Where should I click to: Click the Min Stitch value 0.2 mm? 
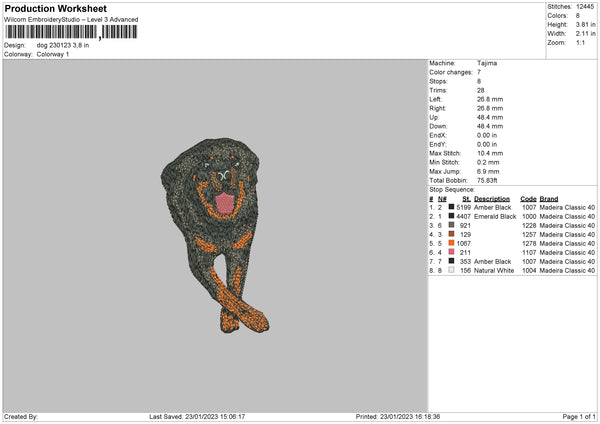tap(488, 162)
